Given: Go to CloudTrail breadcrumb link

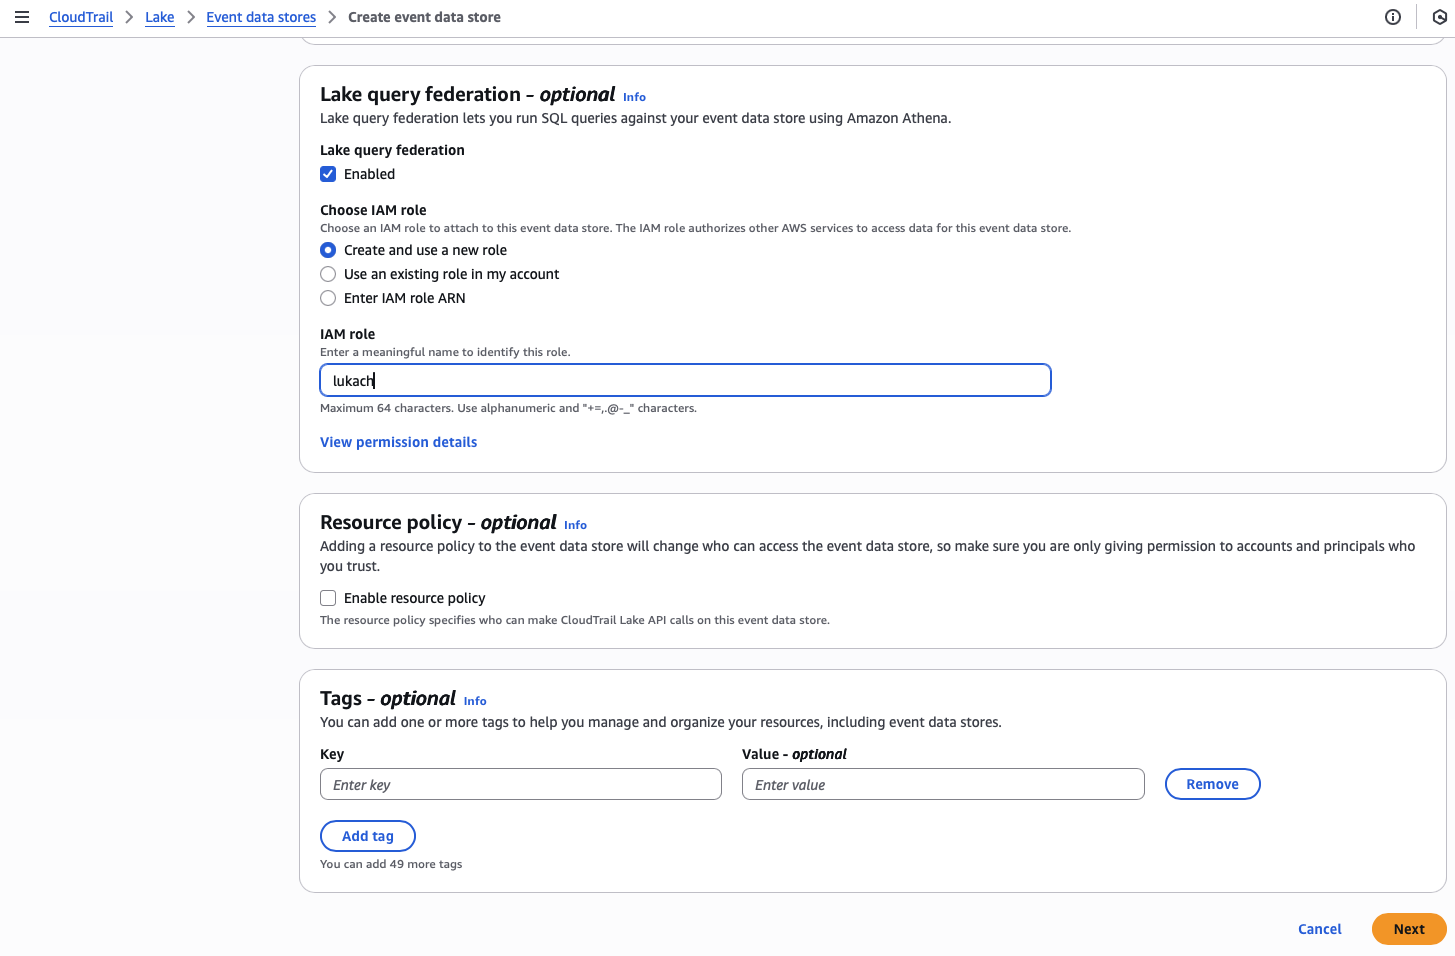Looking at the screenshot, I should pyautogui.click(x=81, y=17).
